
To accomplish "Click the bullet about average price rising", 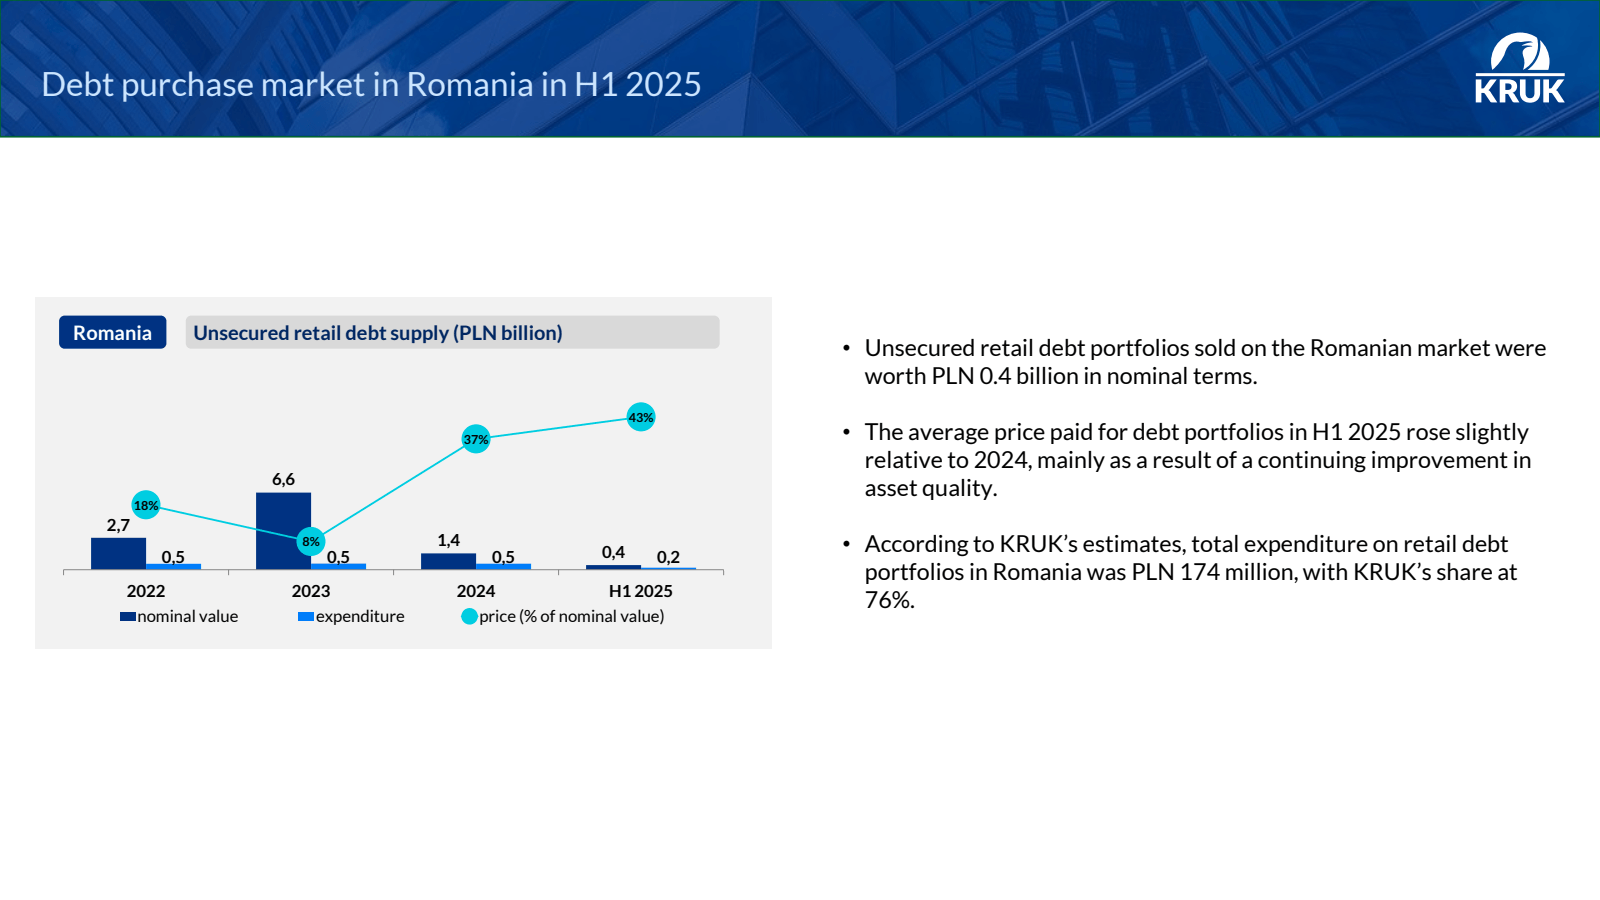I will coord(1198,460).
